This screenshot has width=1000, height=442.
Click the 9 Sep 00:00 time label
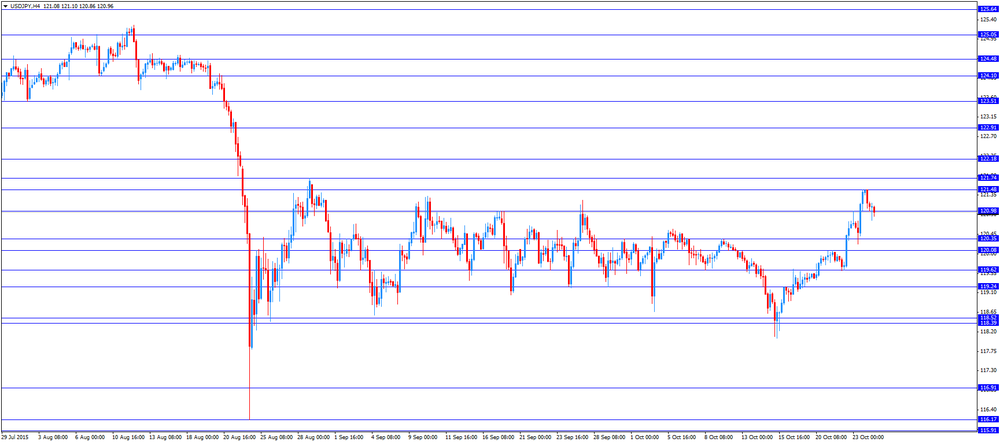pyautogui.click(x=425, y=438)
